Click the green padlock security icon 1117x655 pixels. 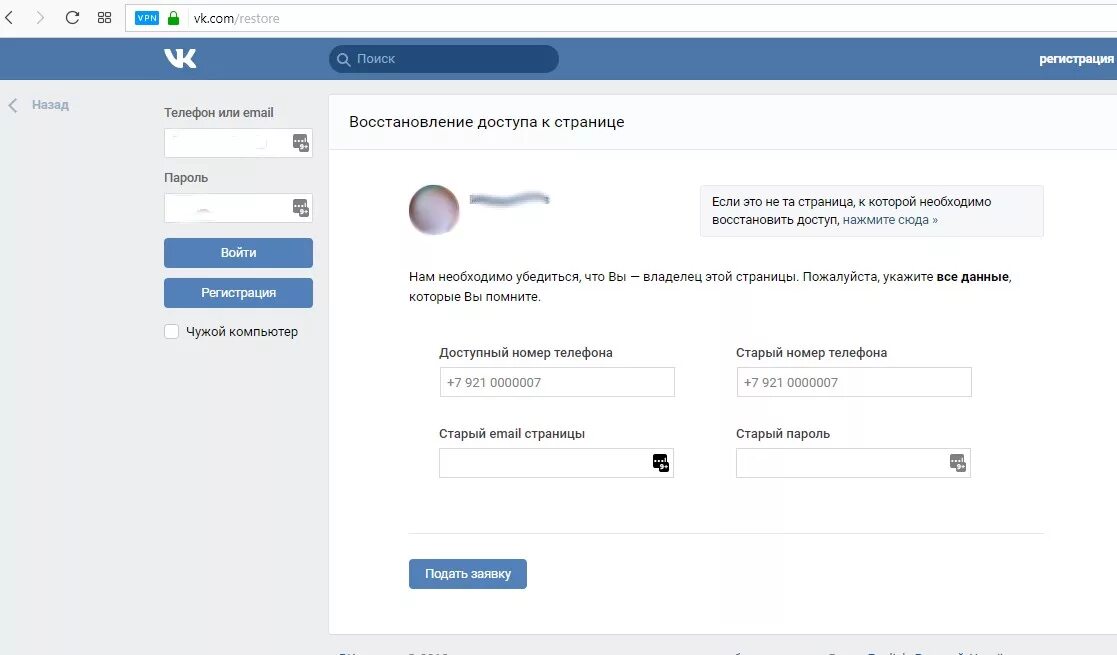click(x=172, y=17)
